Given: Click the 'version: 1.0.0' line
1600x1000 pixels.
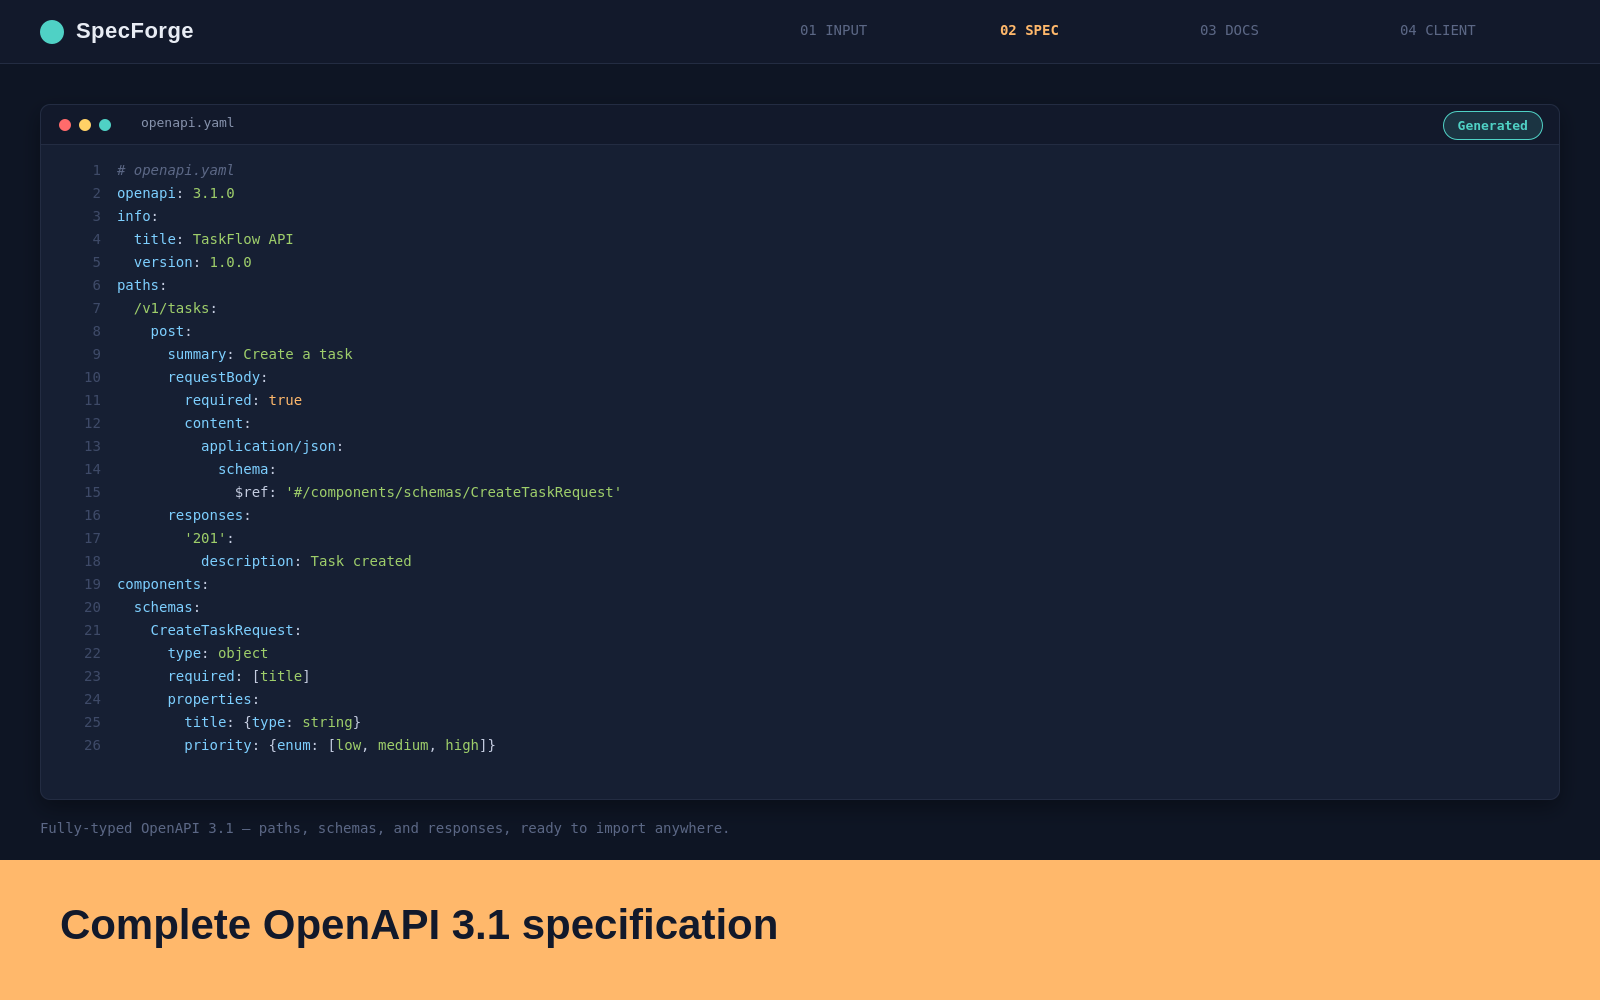Looking at the screenshot, I should (192, 262).
